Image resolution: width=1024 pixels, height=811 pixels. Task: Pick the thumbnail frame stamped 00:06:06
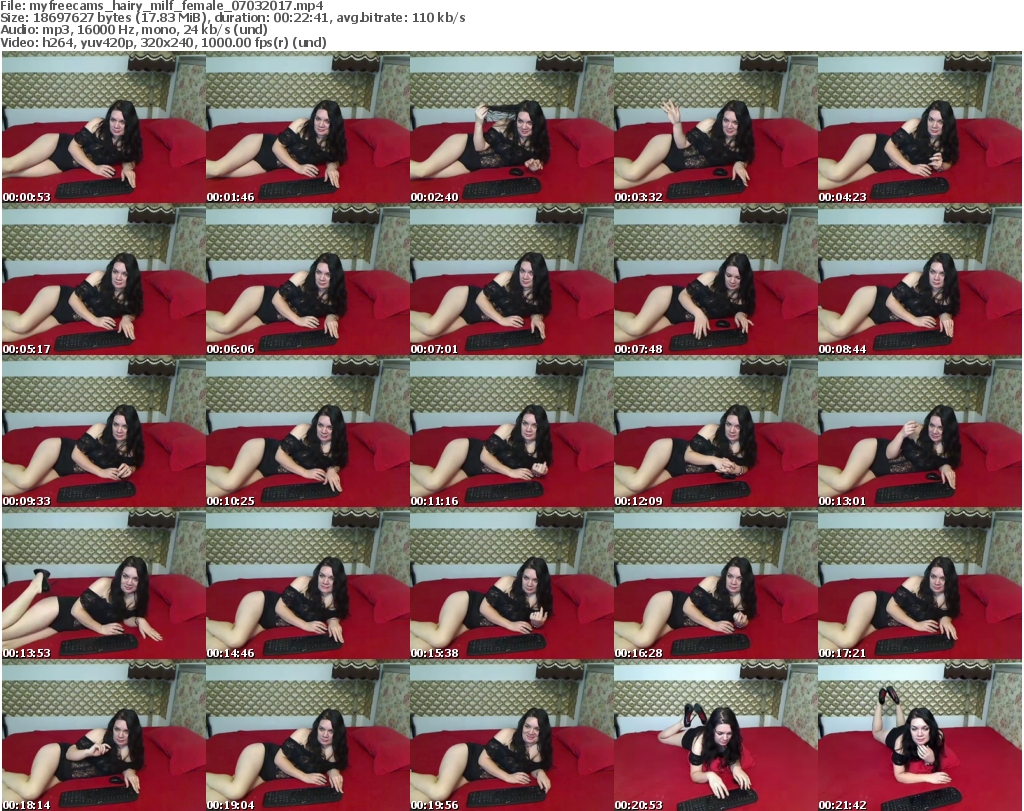click(308, 279)
